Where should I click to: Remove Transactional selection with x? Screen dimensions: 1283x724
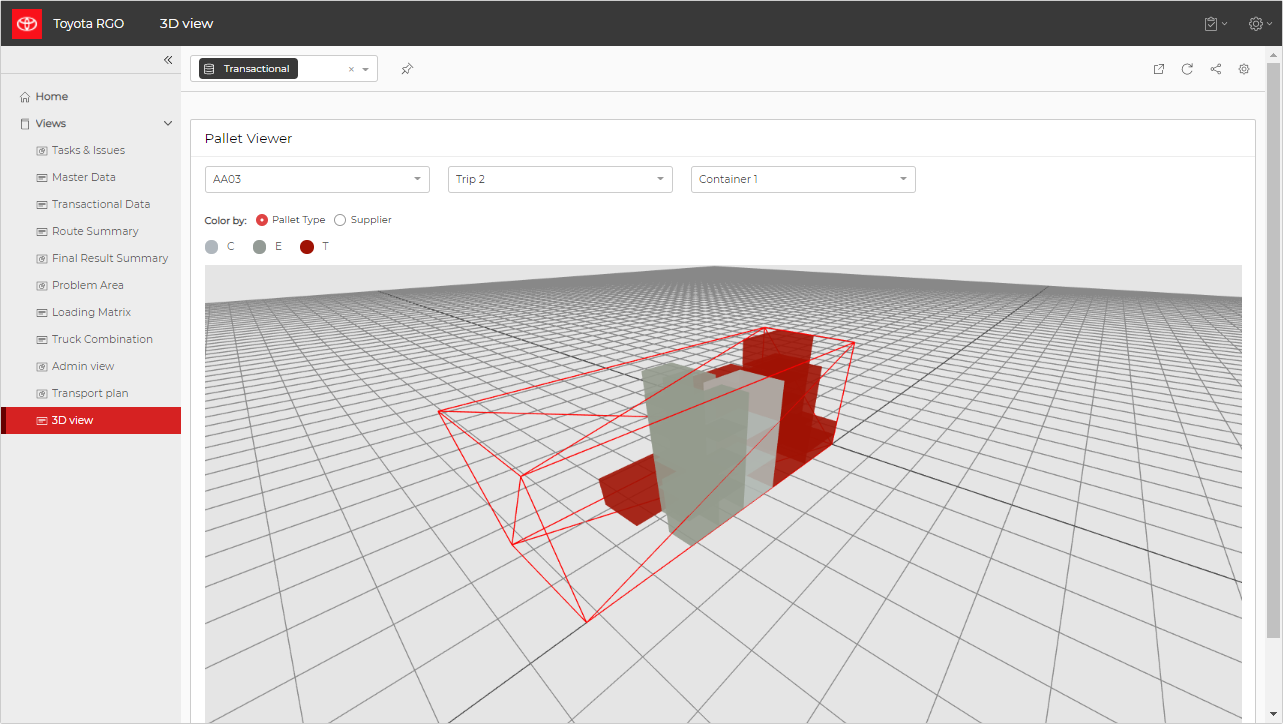351,69
